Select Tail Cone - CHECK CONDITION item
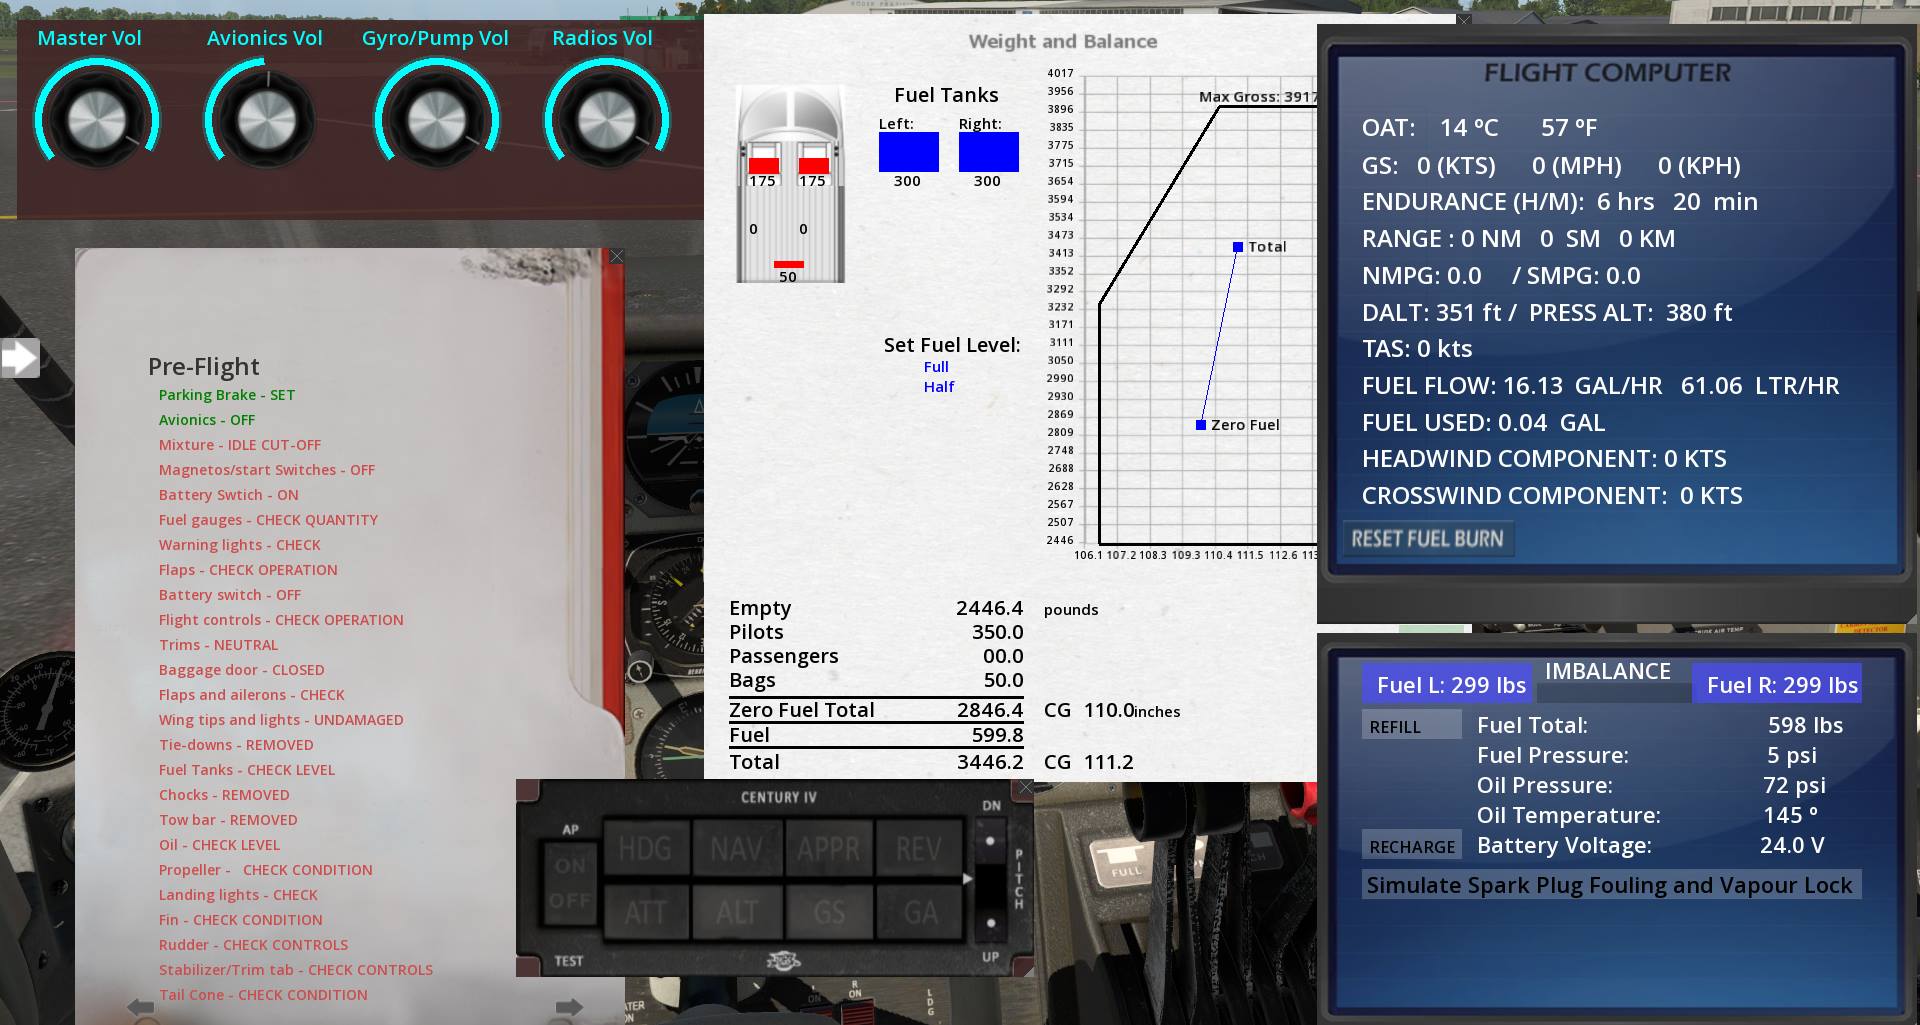The width and height of the screenshot is (1920, 1025). [263, 995]
